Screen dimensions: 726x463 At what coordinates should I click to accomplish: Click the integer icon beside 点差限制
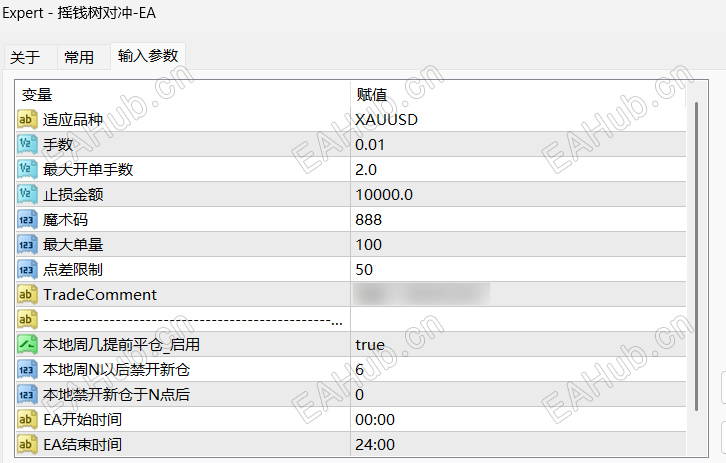click(27, 269)
